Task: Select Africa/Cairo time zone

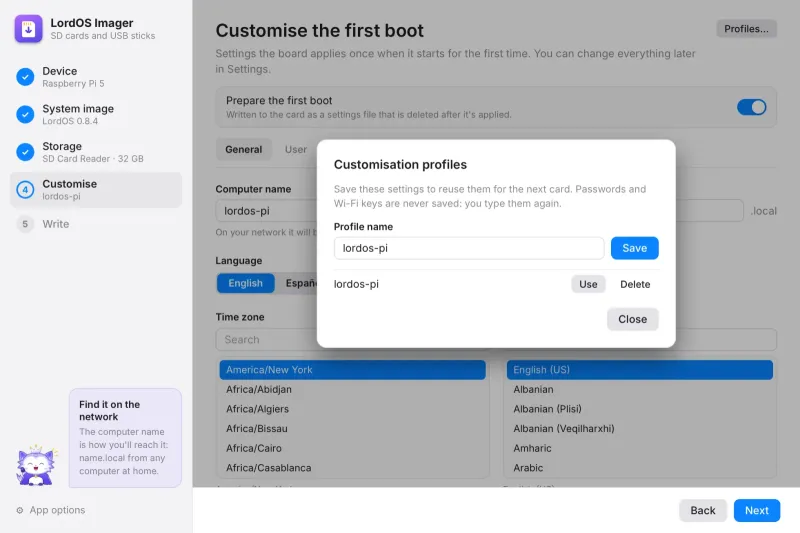Action: (352, 448)
